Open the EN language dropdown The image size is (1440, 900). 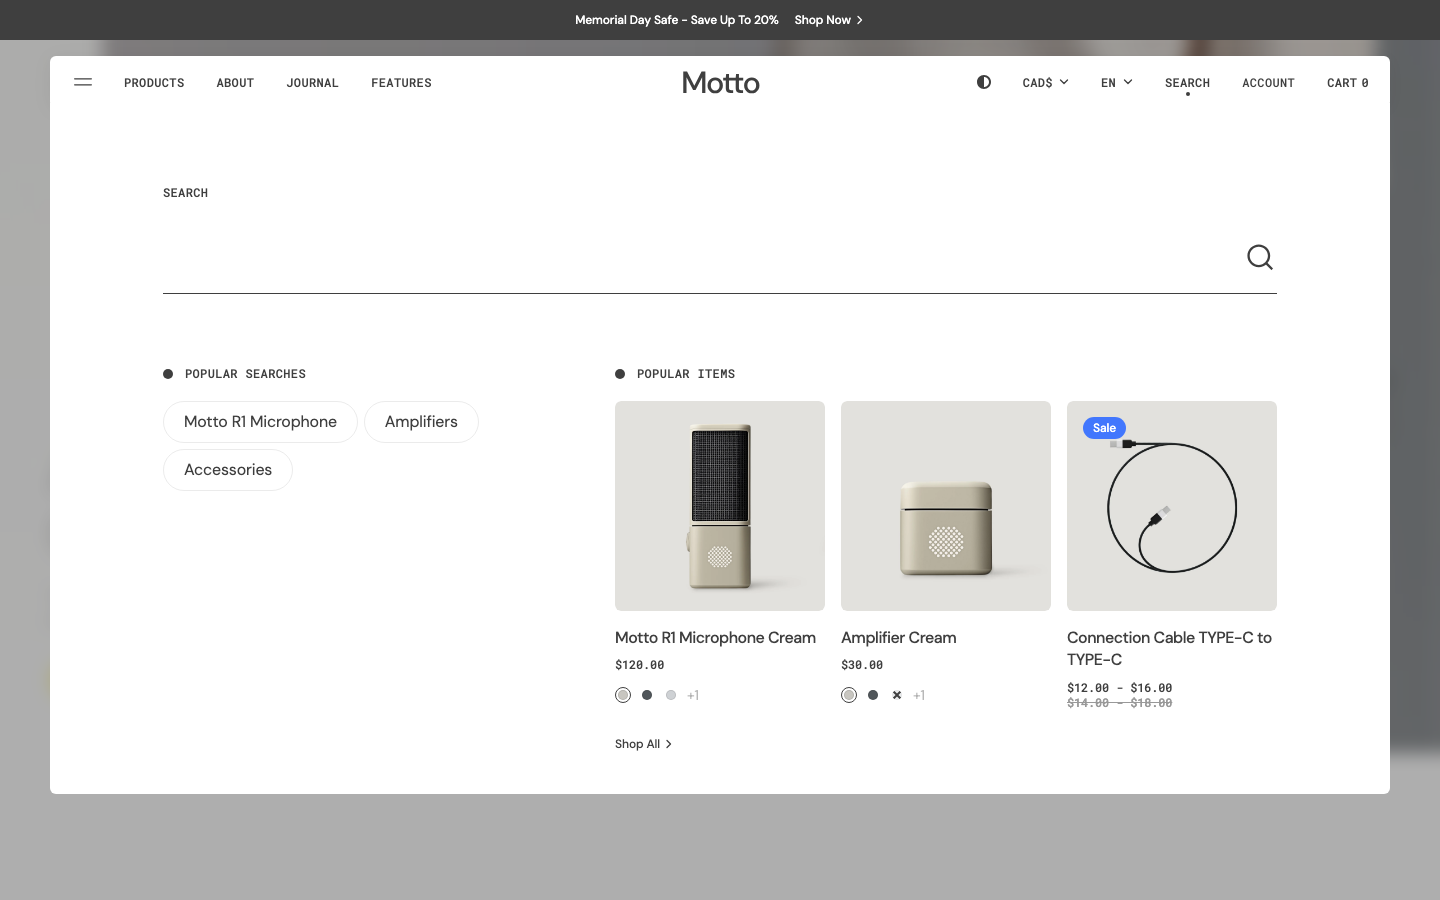click(x=1116, y=83)
